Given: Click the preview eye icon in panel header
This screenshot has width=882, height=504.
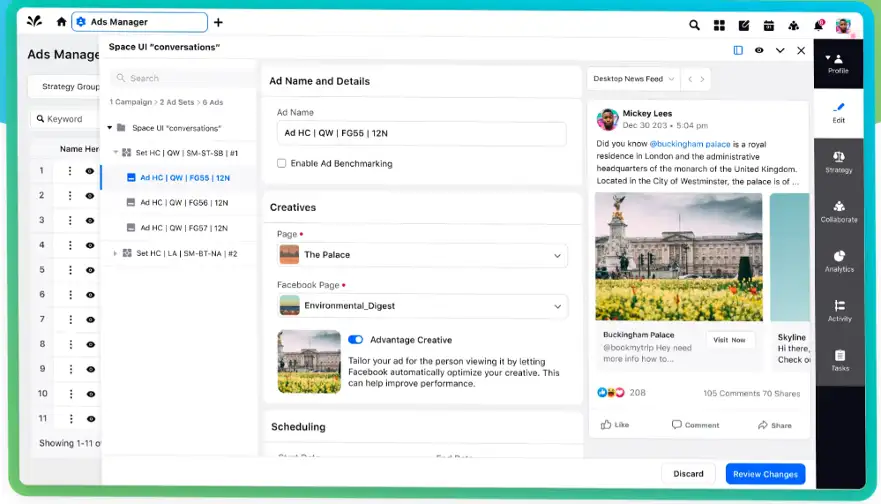Looking at the screenshot, I should click(759, 50).
